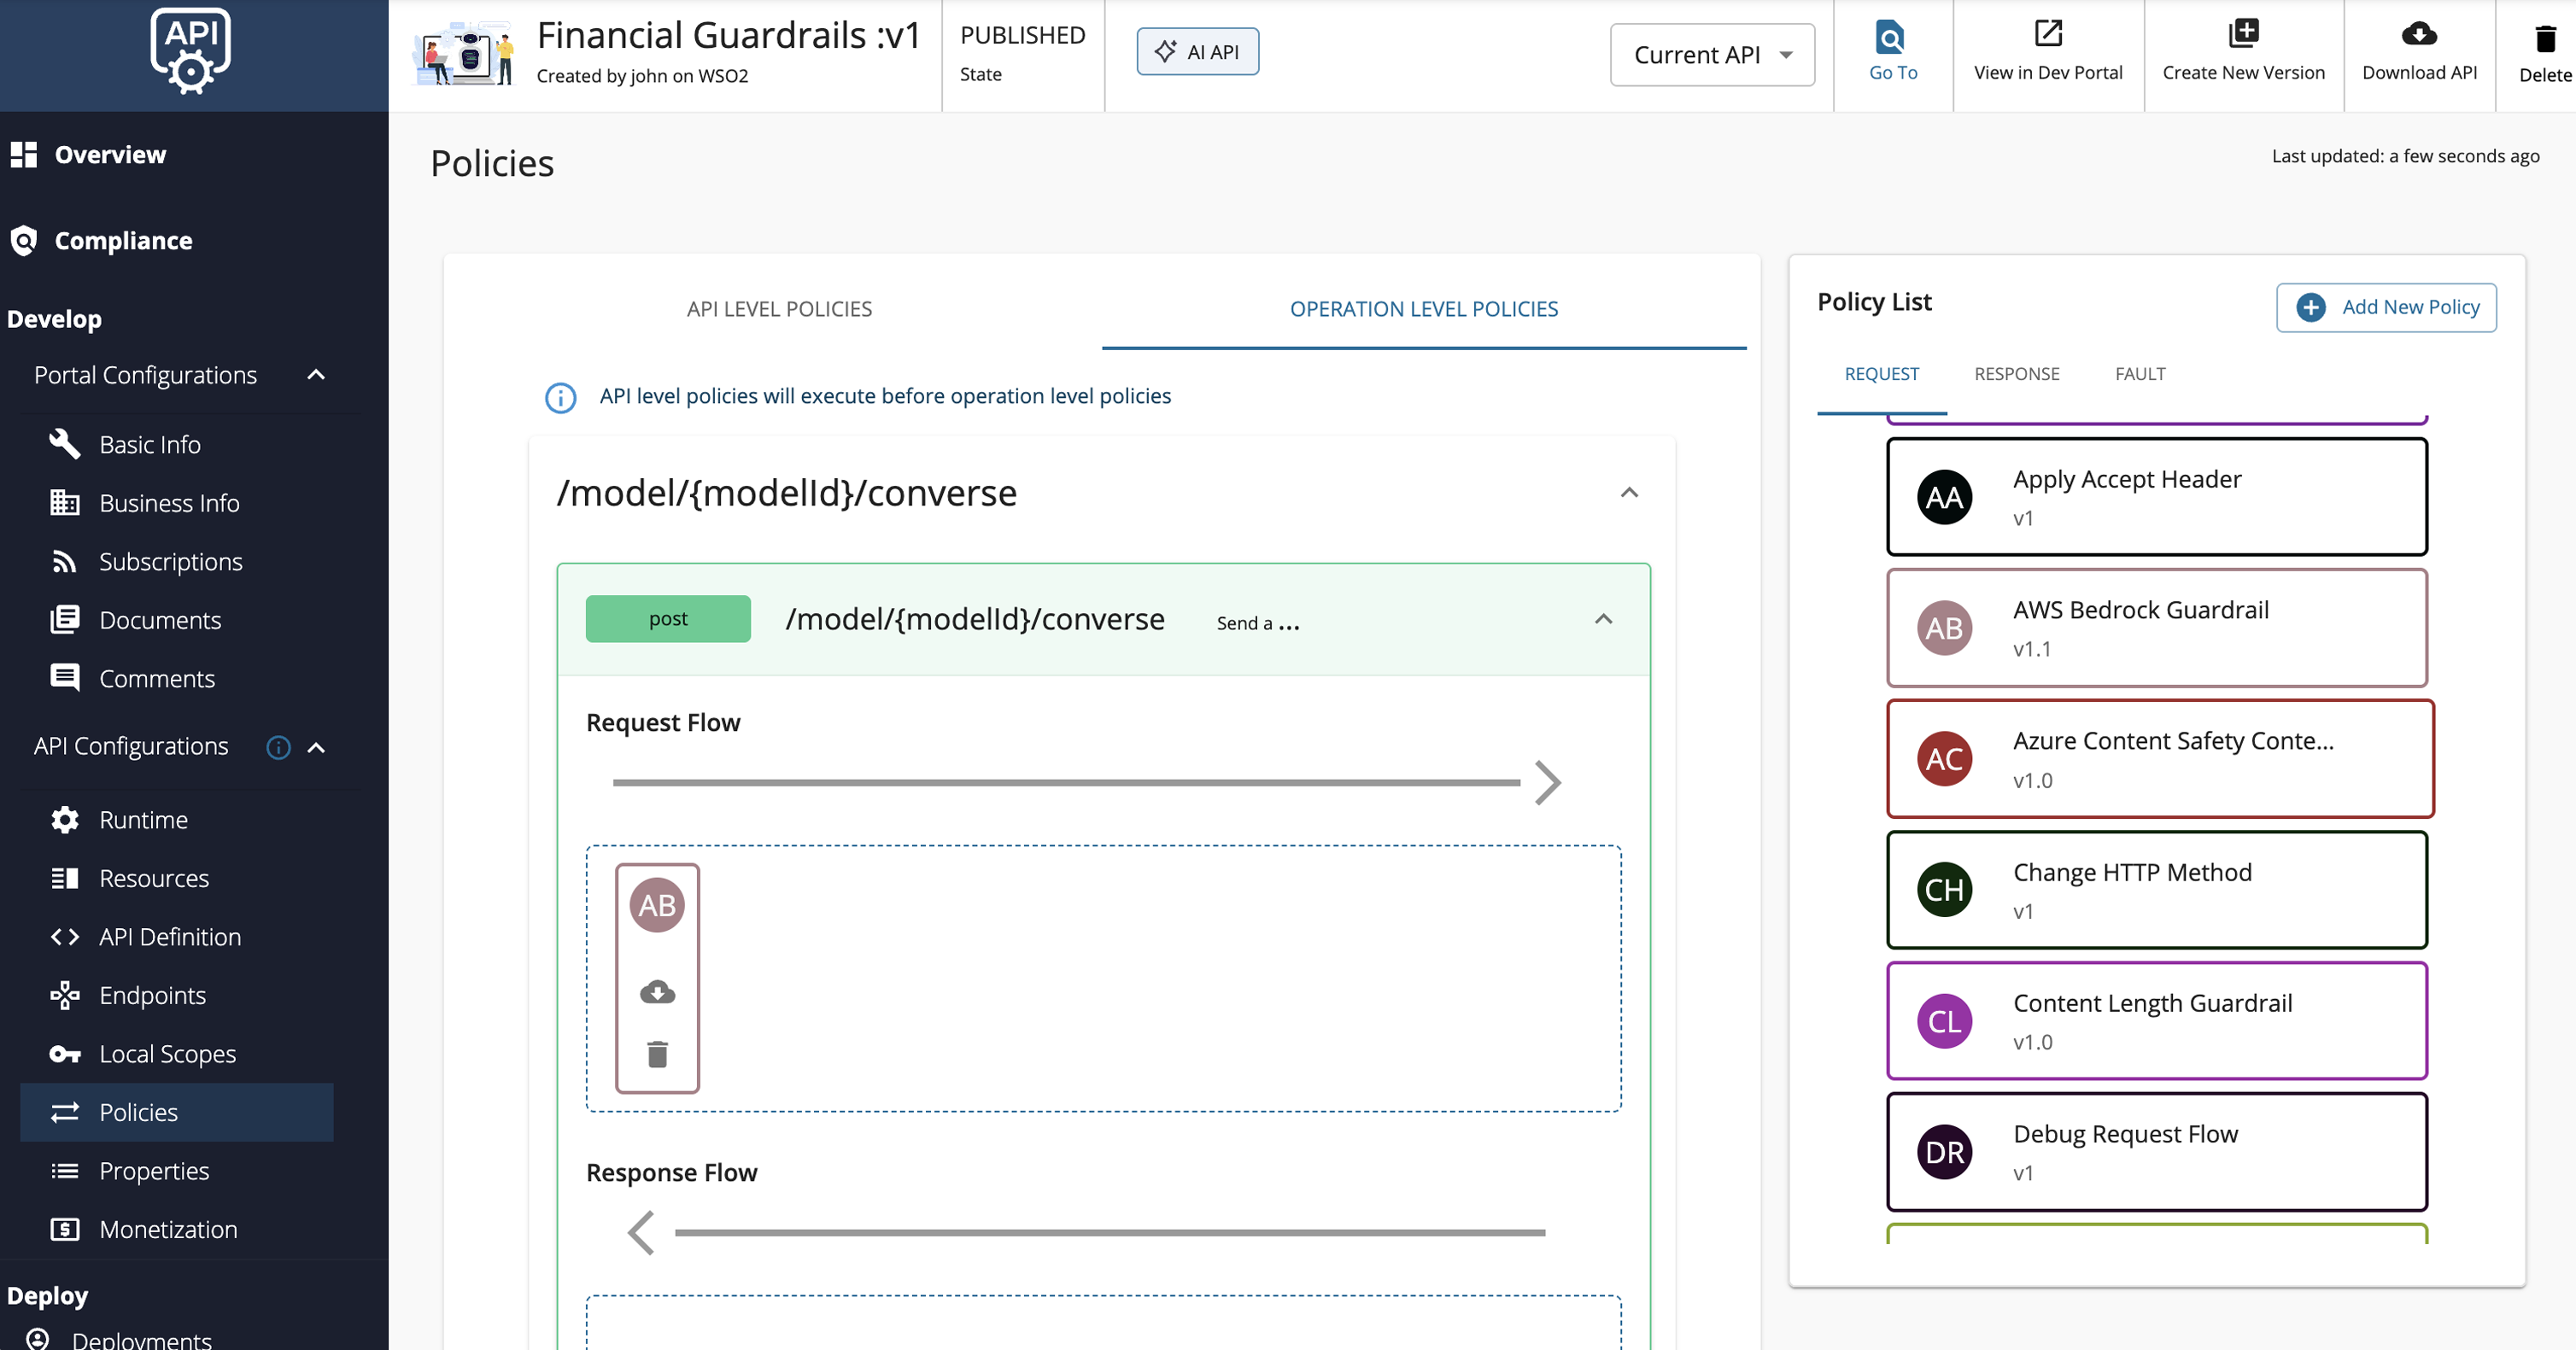The width and height of the screenshot is (2576, 1350).
Task: Open the Compliance section
Action: [123, 240]
